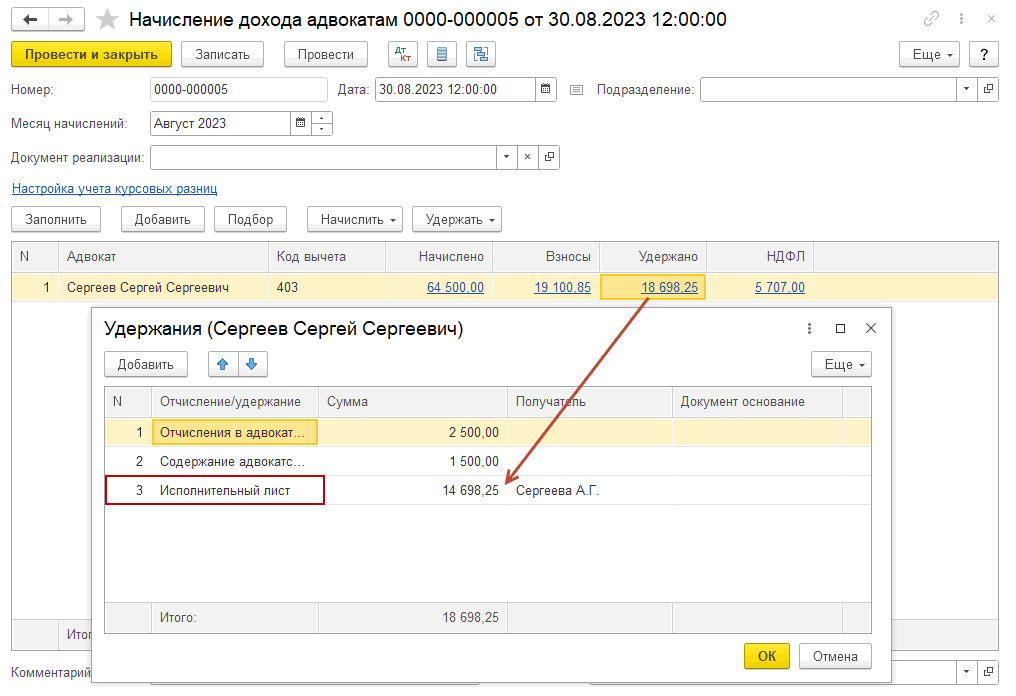Move deduction row down with arrow

[252, 364]
